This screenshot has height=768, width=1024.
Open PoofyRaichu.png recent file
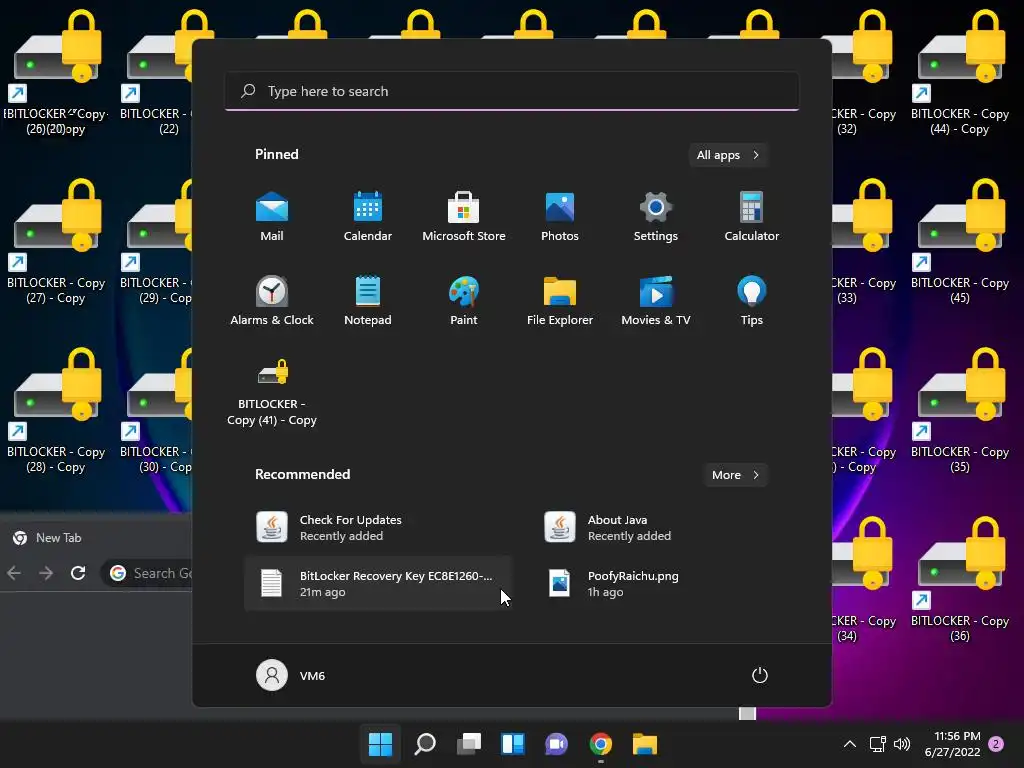[666, 583]
